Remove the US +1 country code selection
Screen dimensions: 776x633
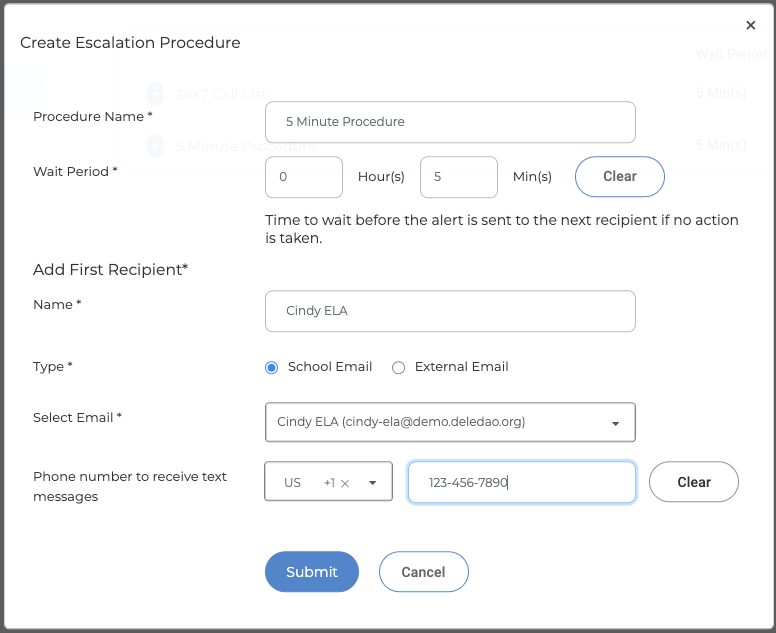pos(345,484)
